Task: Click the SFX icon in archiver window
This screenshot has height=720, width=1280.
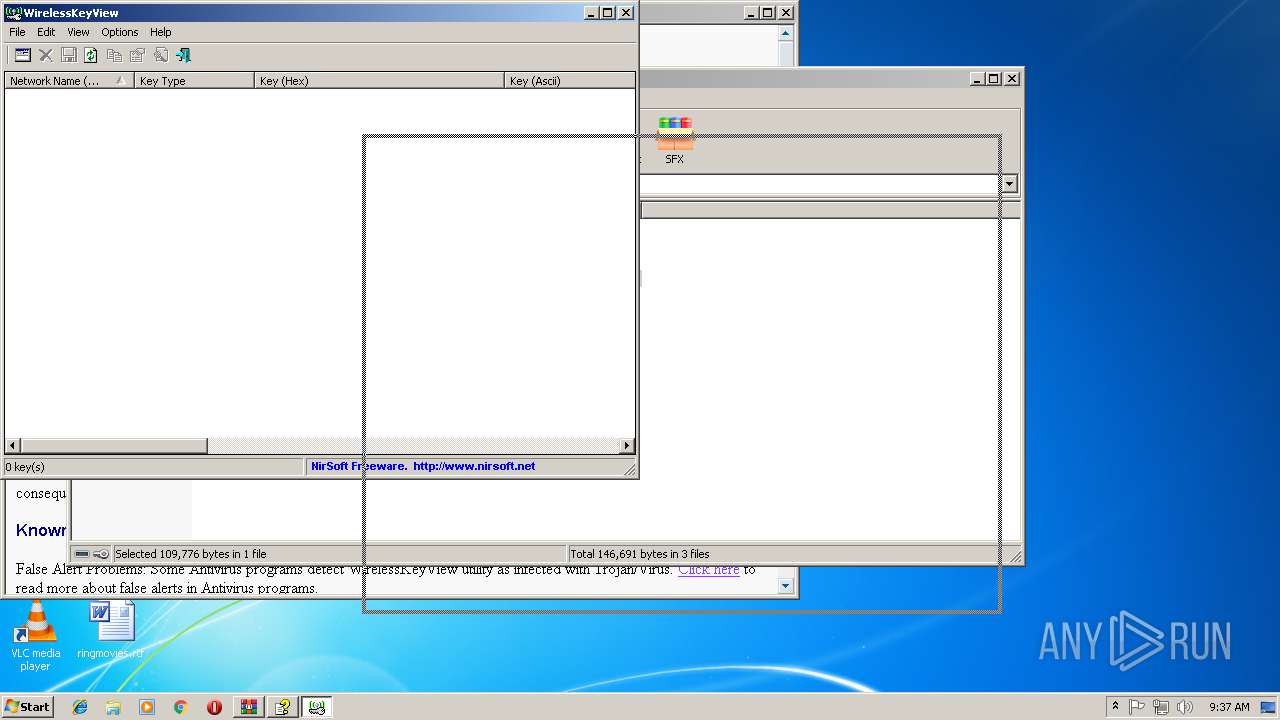Action: tap(675, 141)
